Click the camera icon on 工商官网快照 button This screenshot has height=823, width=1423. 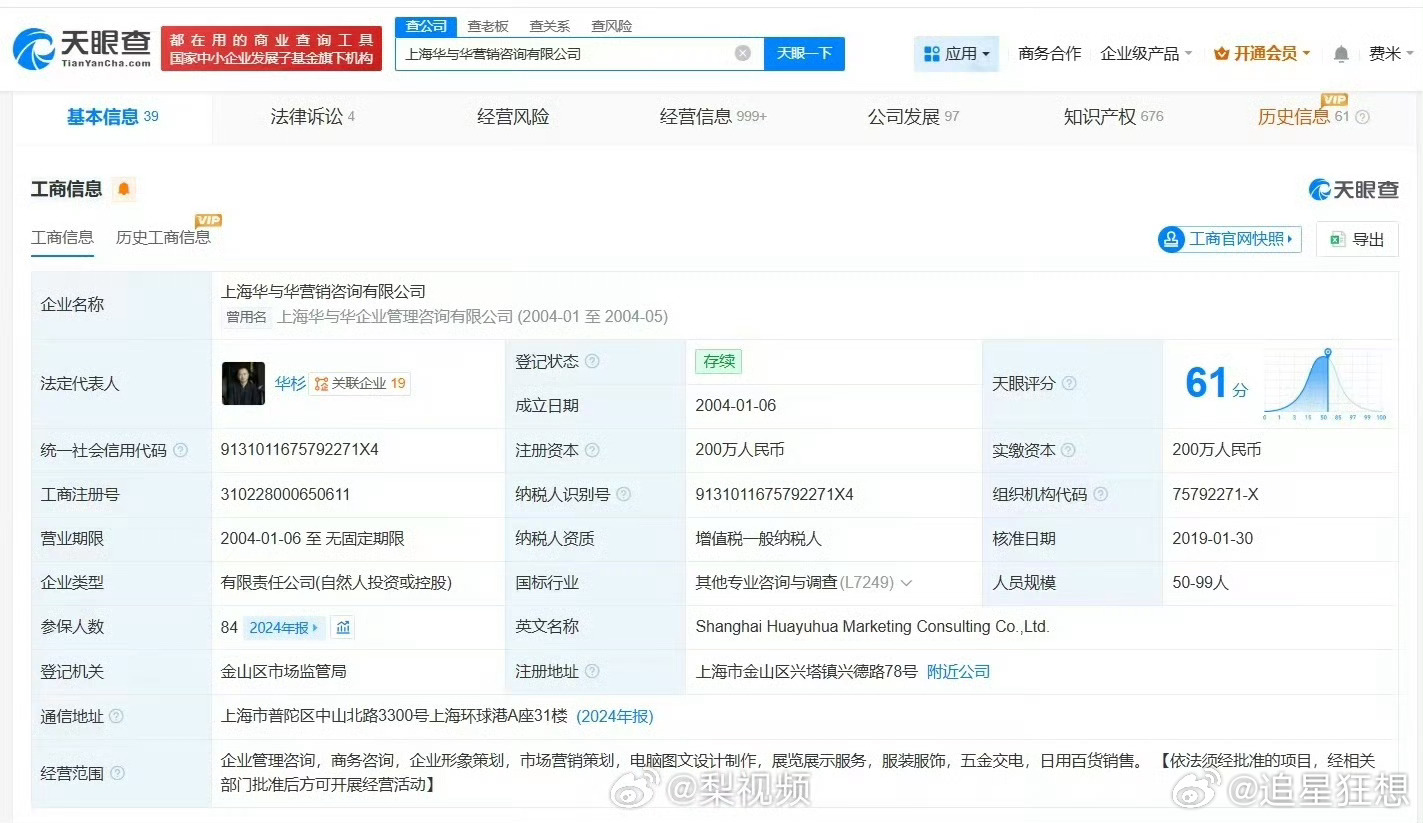1171,240
